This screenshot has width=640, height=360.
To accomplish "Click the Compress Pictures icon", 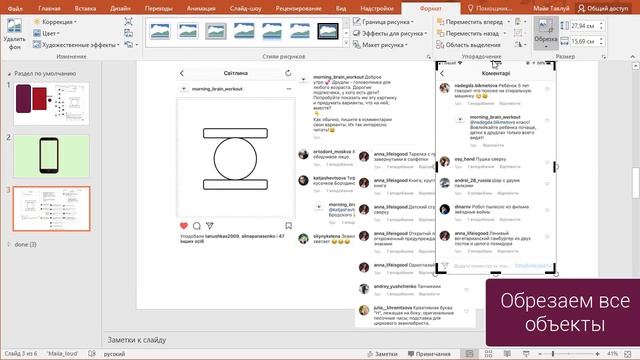I will tap(129, 22).
